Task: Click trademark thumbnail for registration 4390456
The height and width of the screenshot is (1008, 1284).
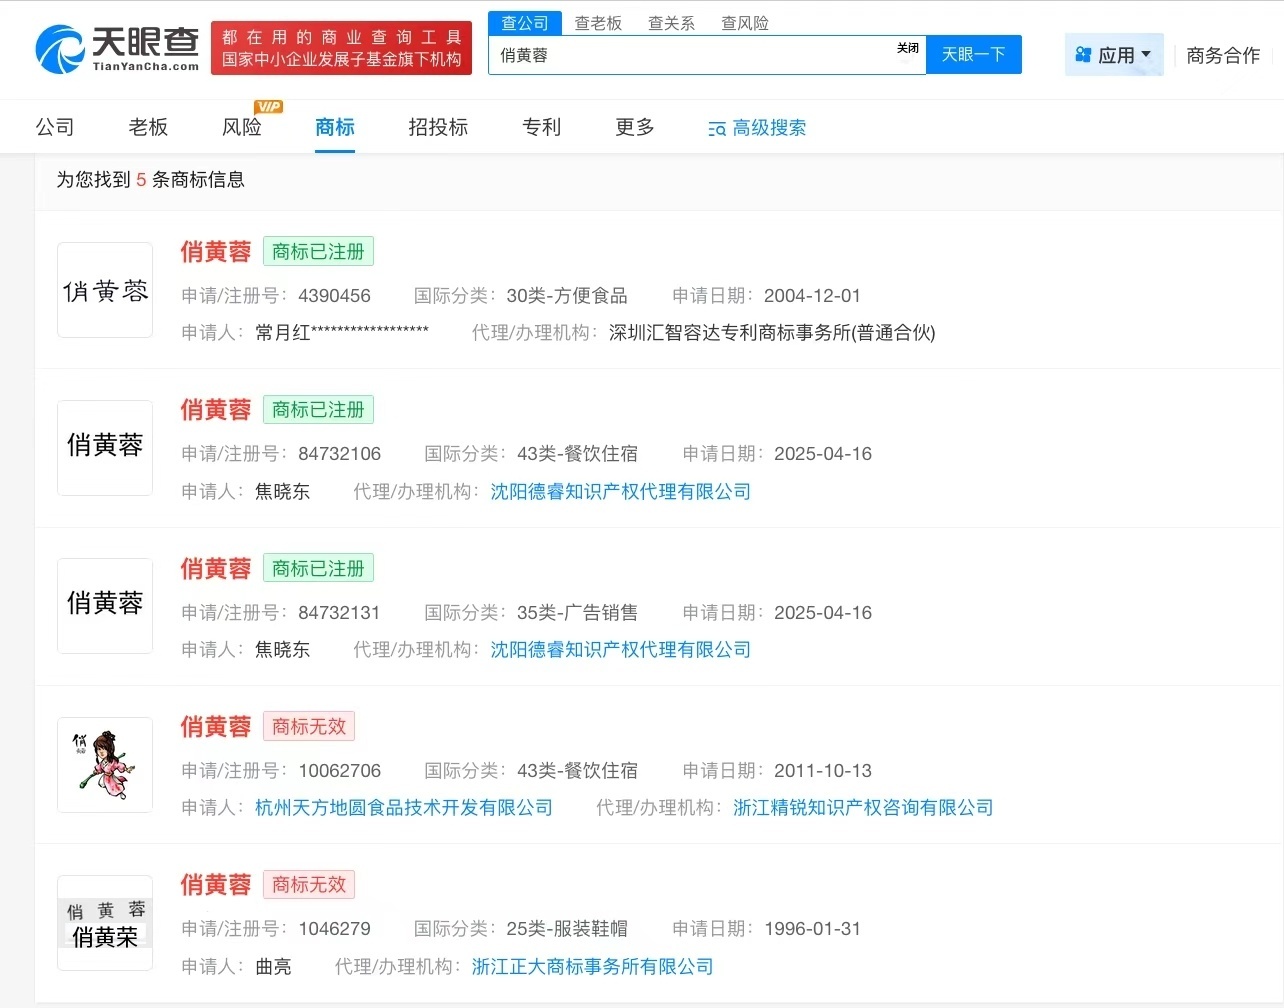Action: click(105, 290)
